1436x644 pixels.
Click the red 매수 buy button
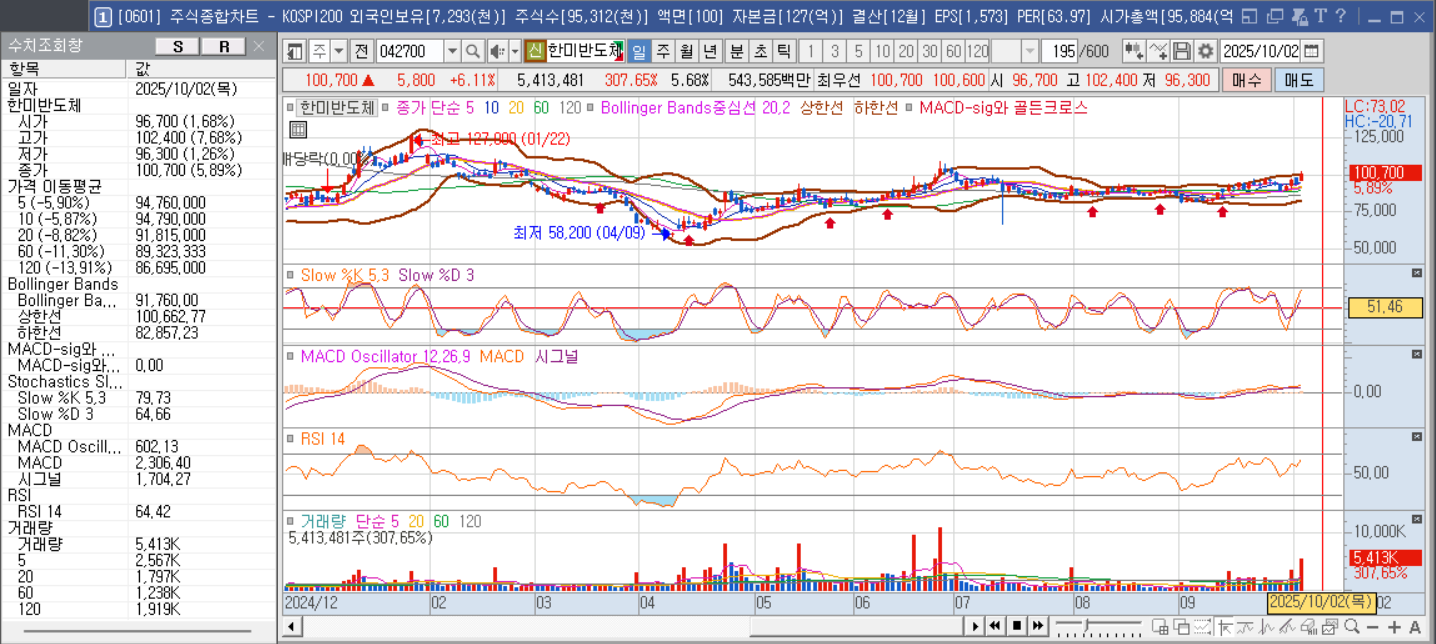[x=1246, y=80]
